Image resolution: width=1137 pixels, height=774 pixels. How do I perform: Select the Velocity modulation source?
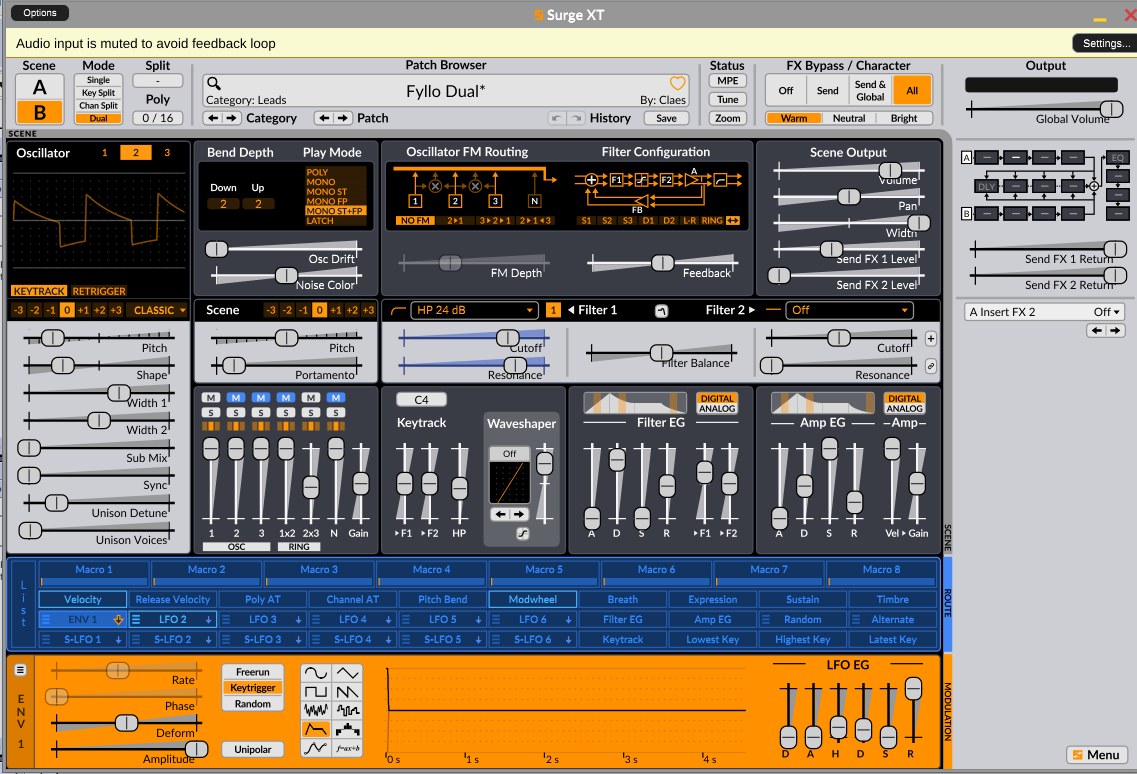pyautogui.click(x=83, y=599)
